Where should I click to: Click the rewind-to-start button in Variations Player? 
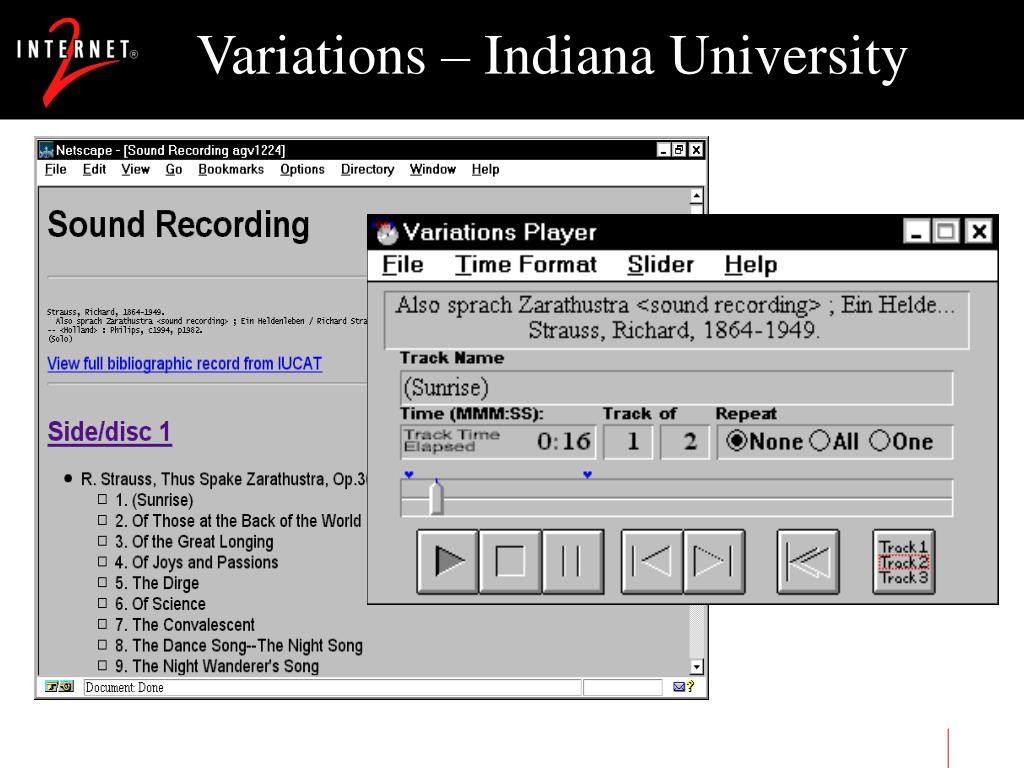(x=808, y=562)
